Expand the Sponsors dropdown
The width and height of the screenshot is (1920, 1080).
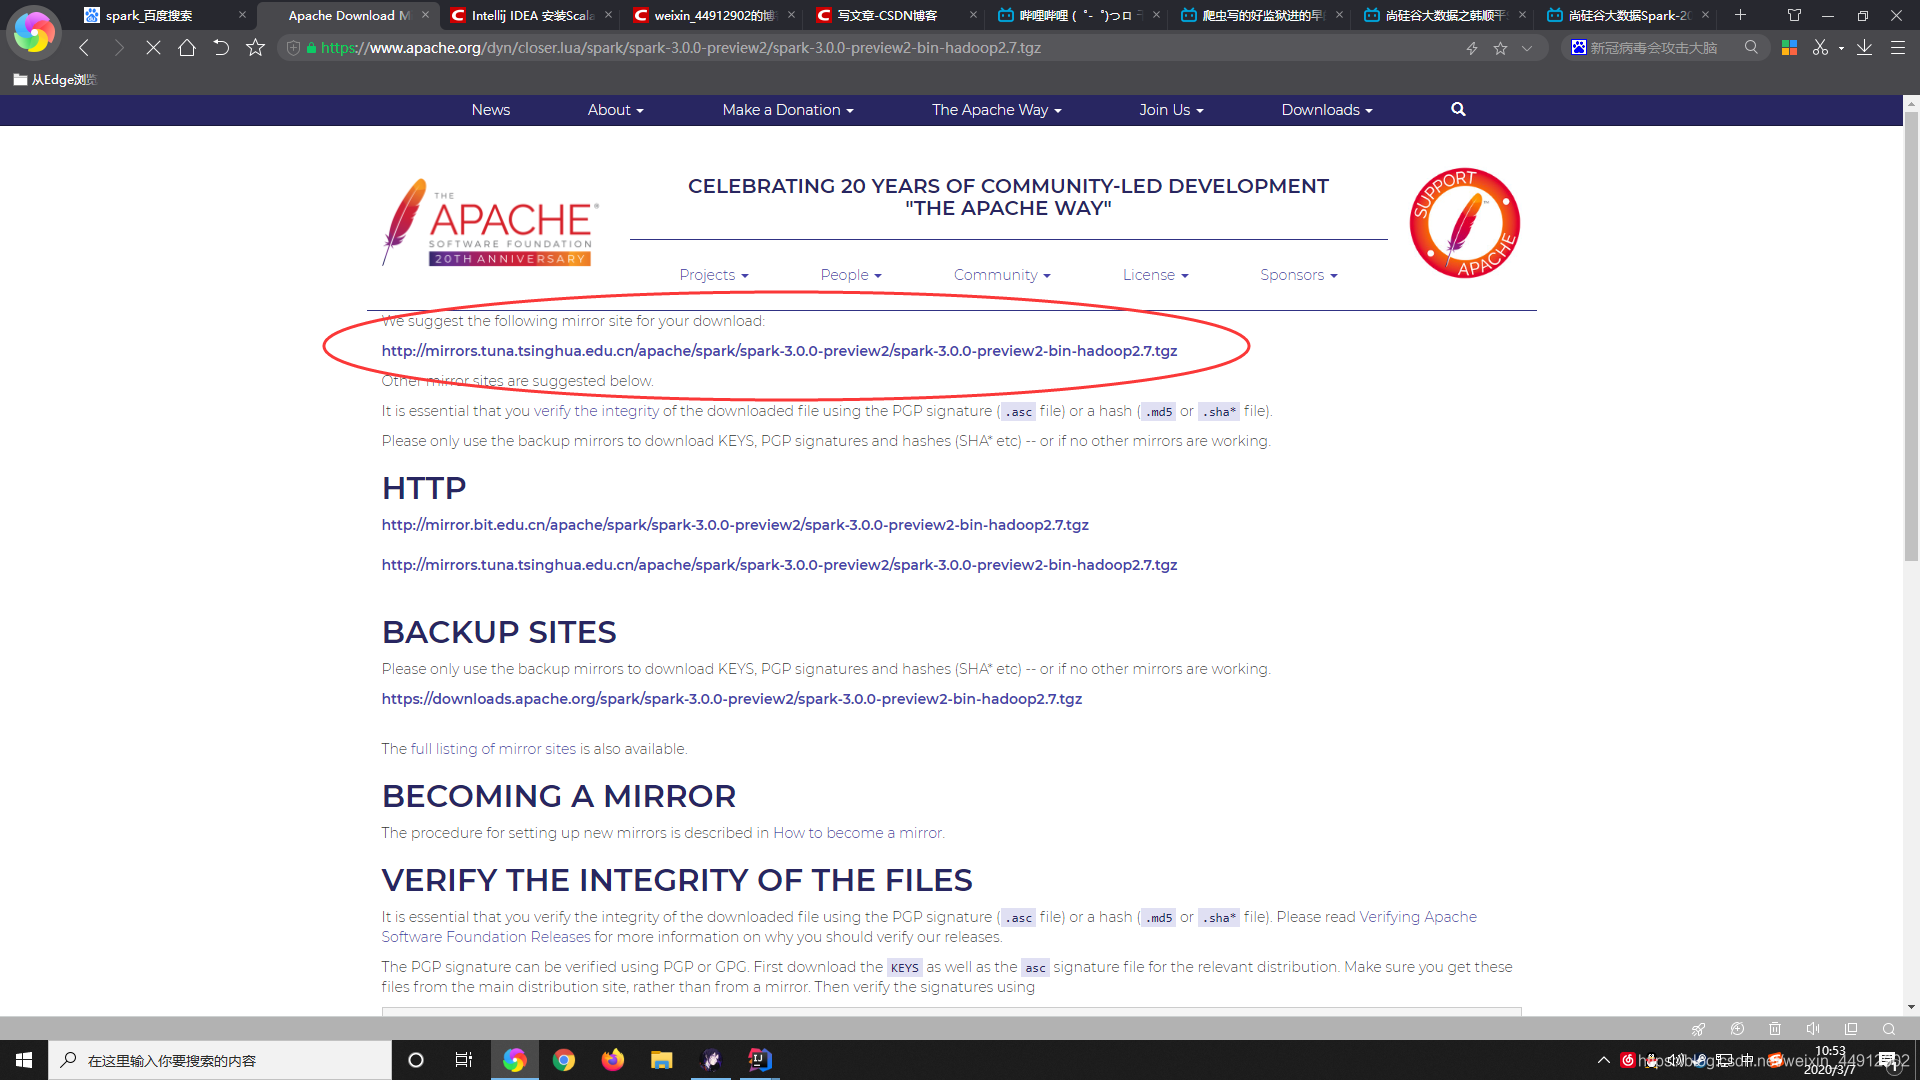click(1298, 275)
